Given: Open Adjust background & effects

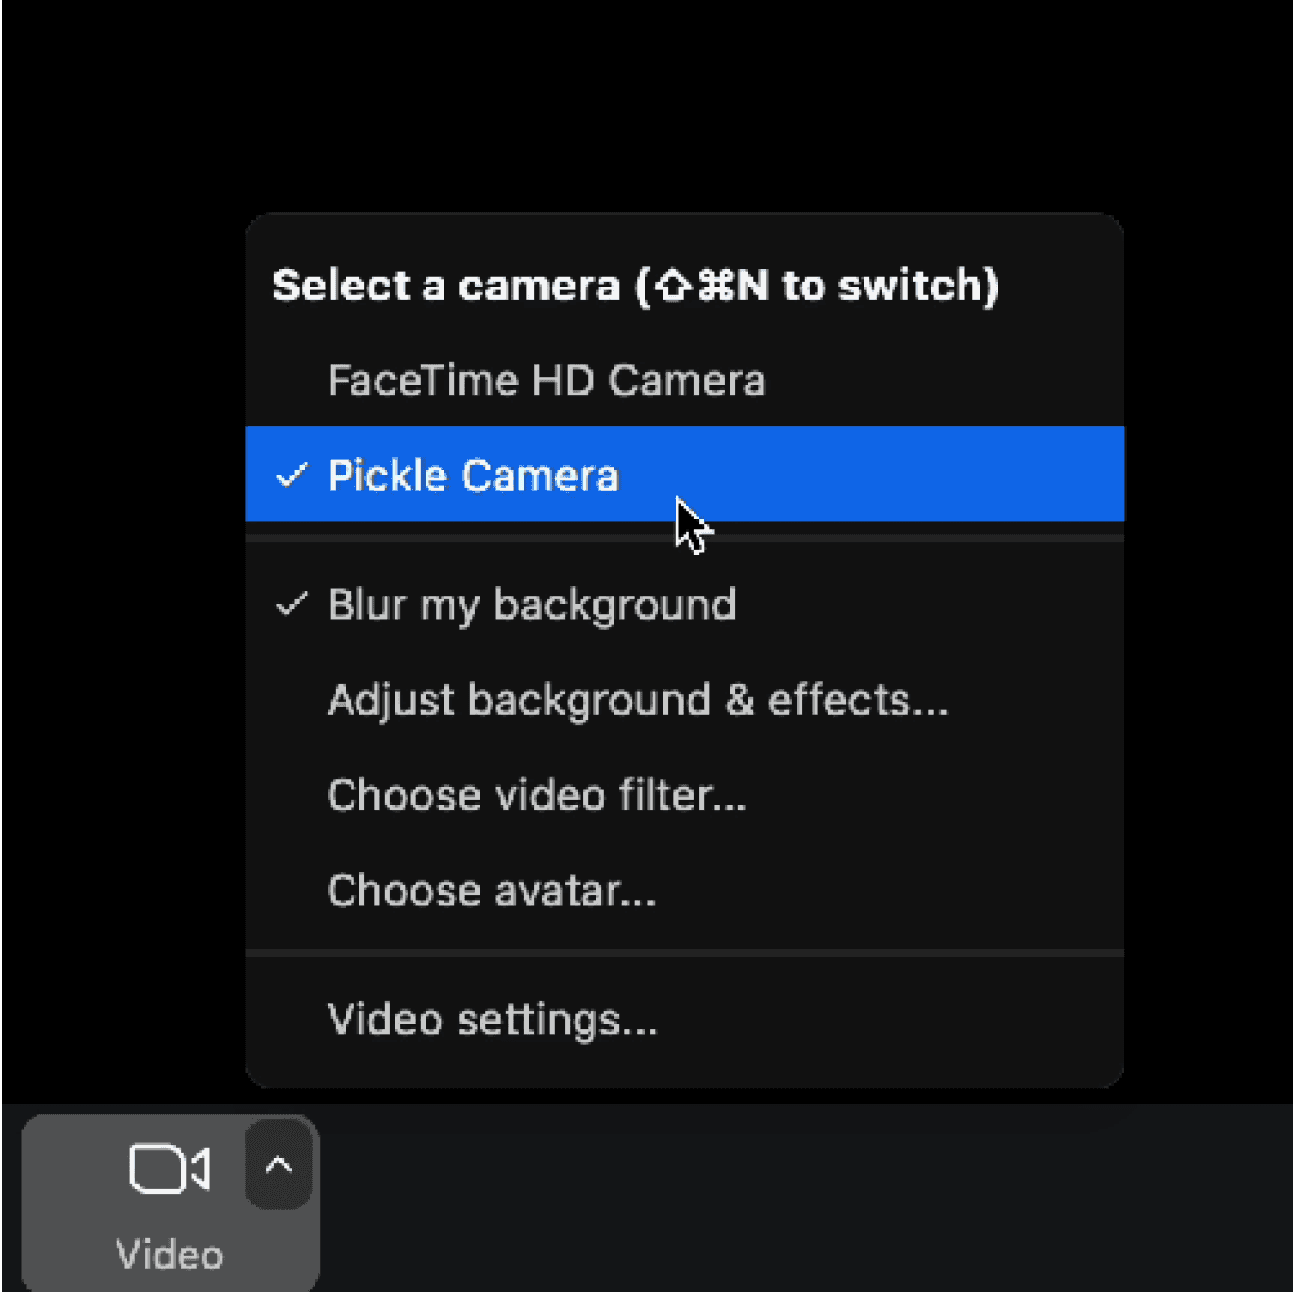Looking at the screenshot, I should pyautogui.click(x=684, y=700).
